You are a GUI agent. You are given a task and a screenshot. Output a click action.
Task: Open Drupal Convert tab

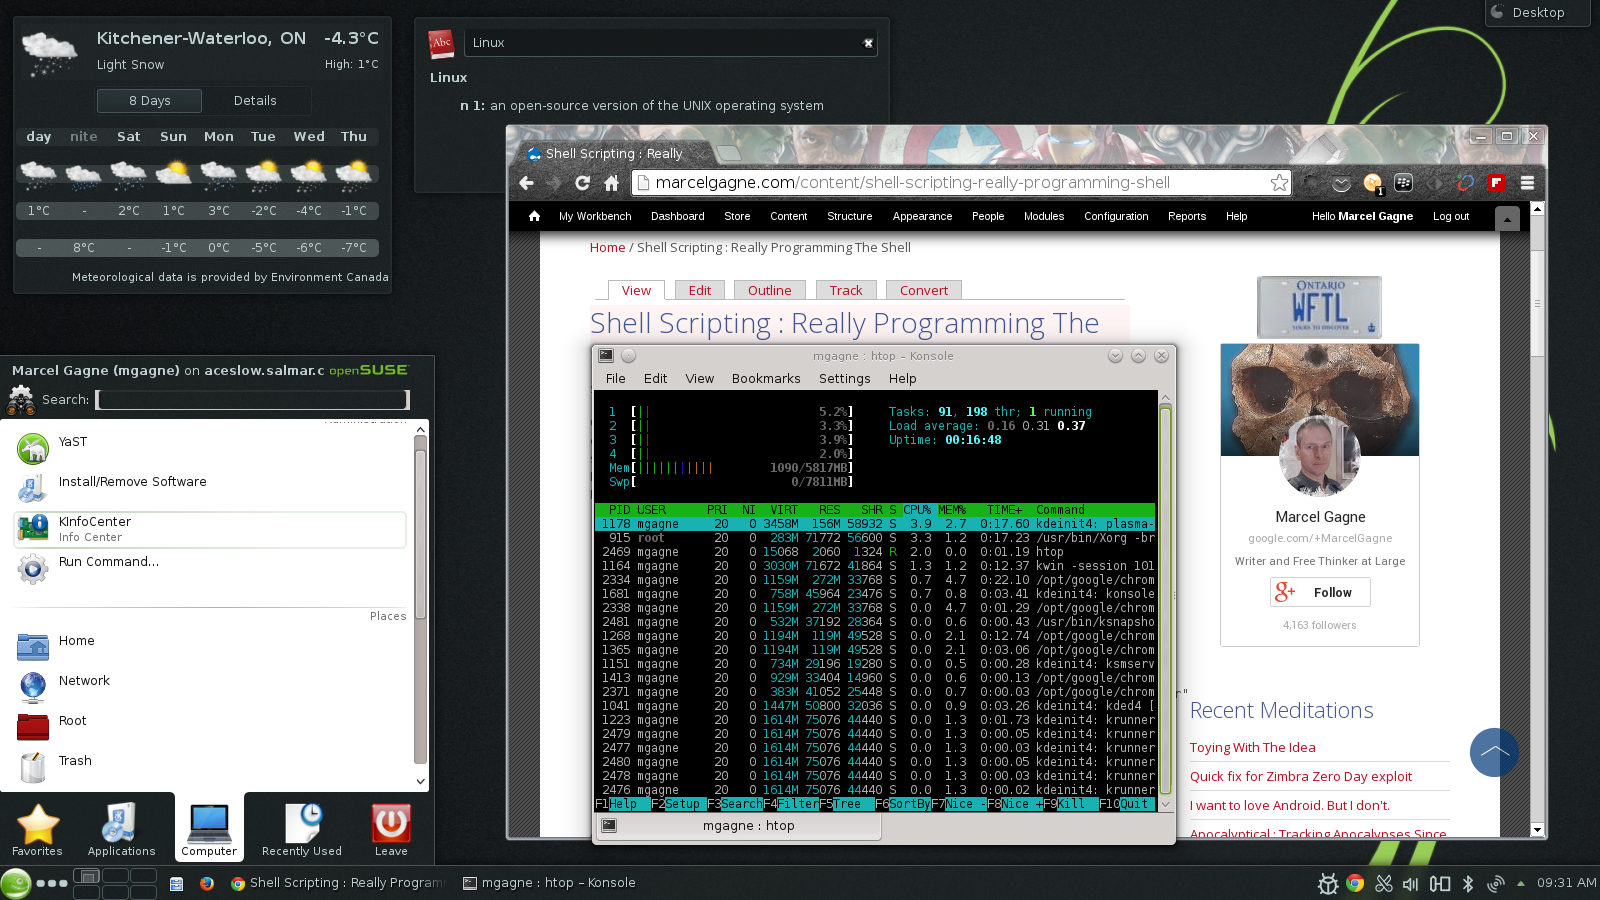(x=923, y=290)
